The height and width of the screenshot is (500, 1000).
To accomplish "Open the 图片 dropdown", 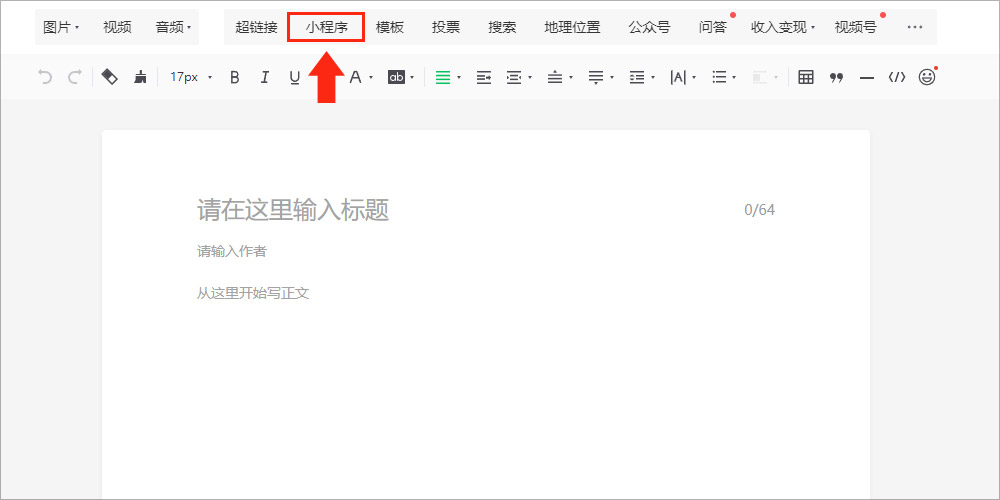I will click(61, 27).
